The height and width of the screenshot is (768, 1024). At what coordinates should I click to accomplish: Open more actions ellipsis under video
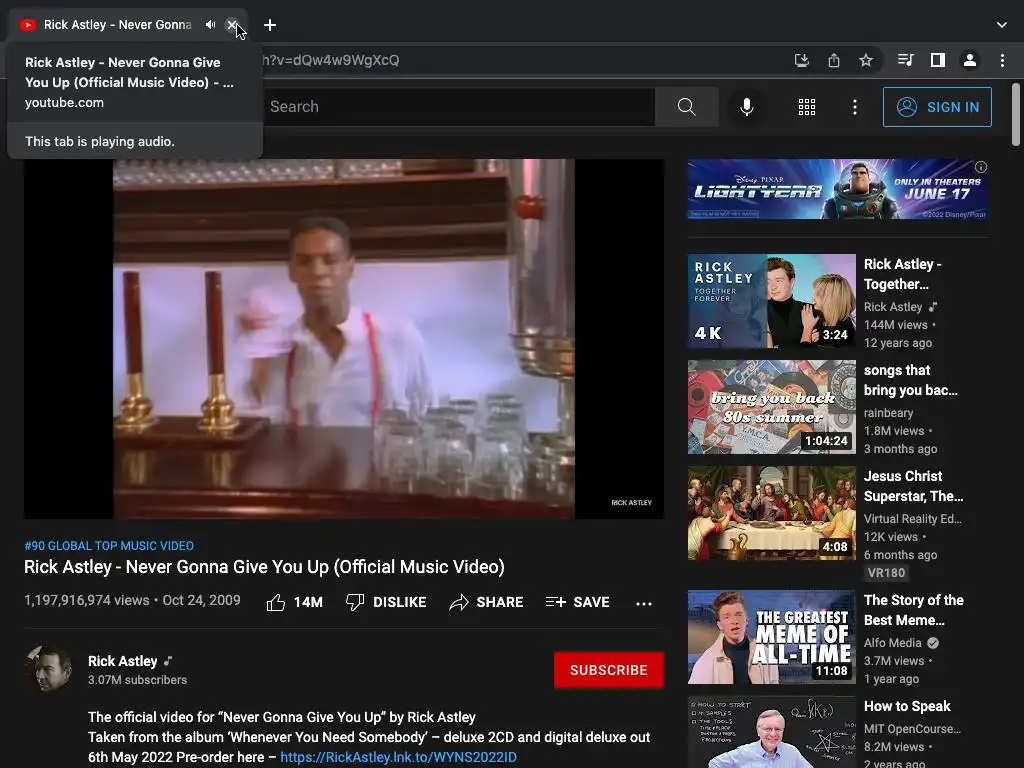pyautogui.click(x=644, y=603)
